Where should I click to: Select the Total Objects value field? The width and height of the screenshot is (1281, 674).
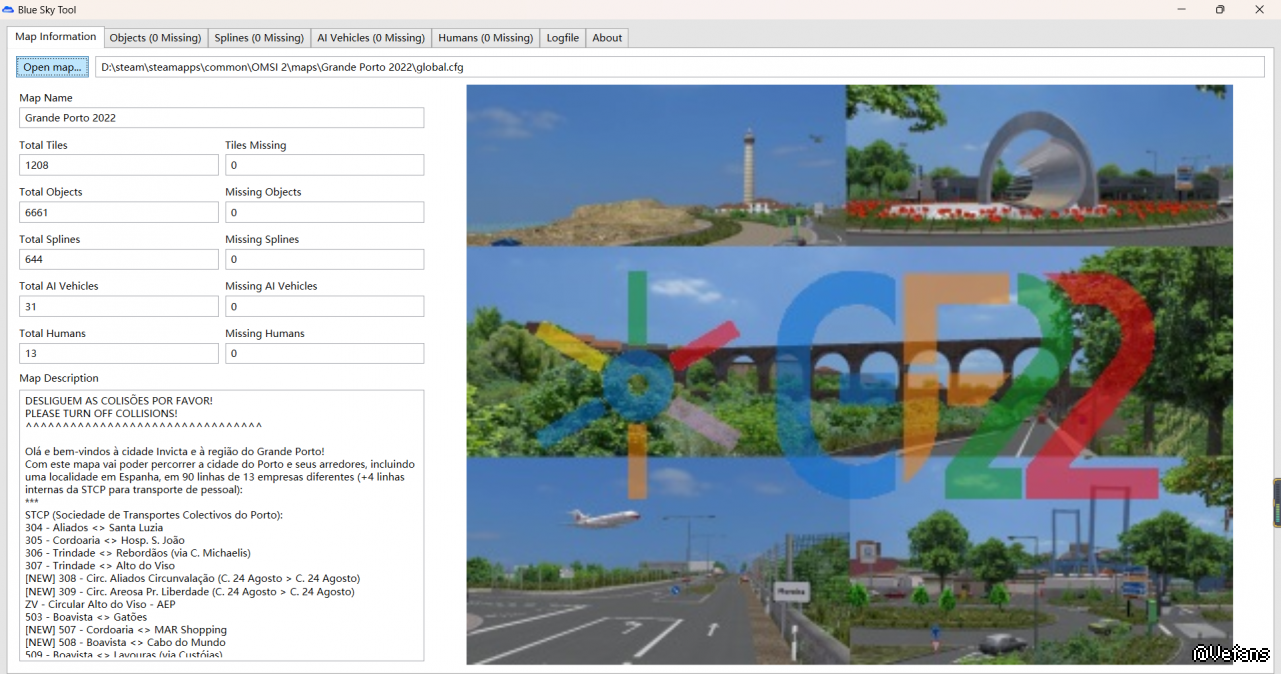(118, 212)
